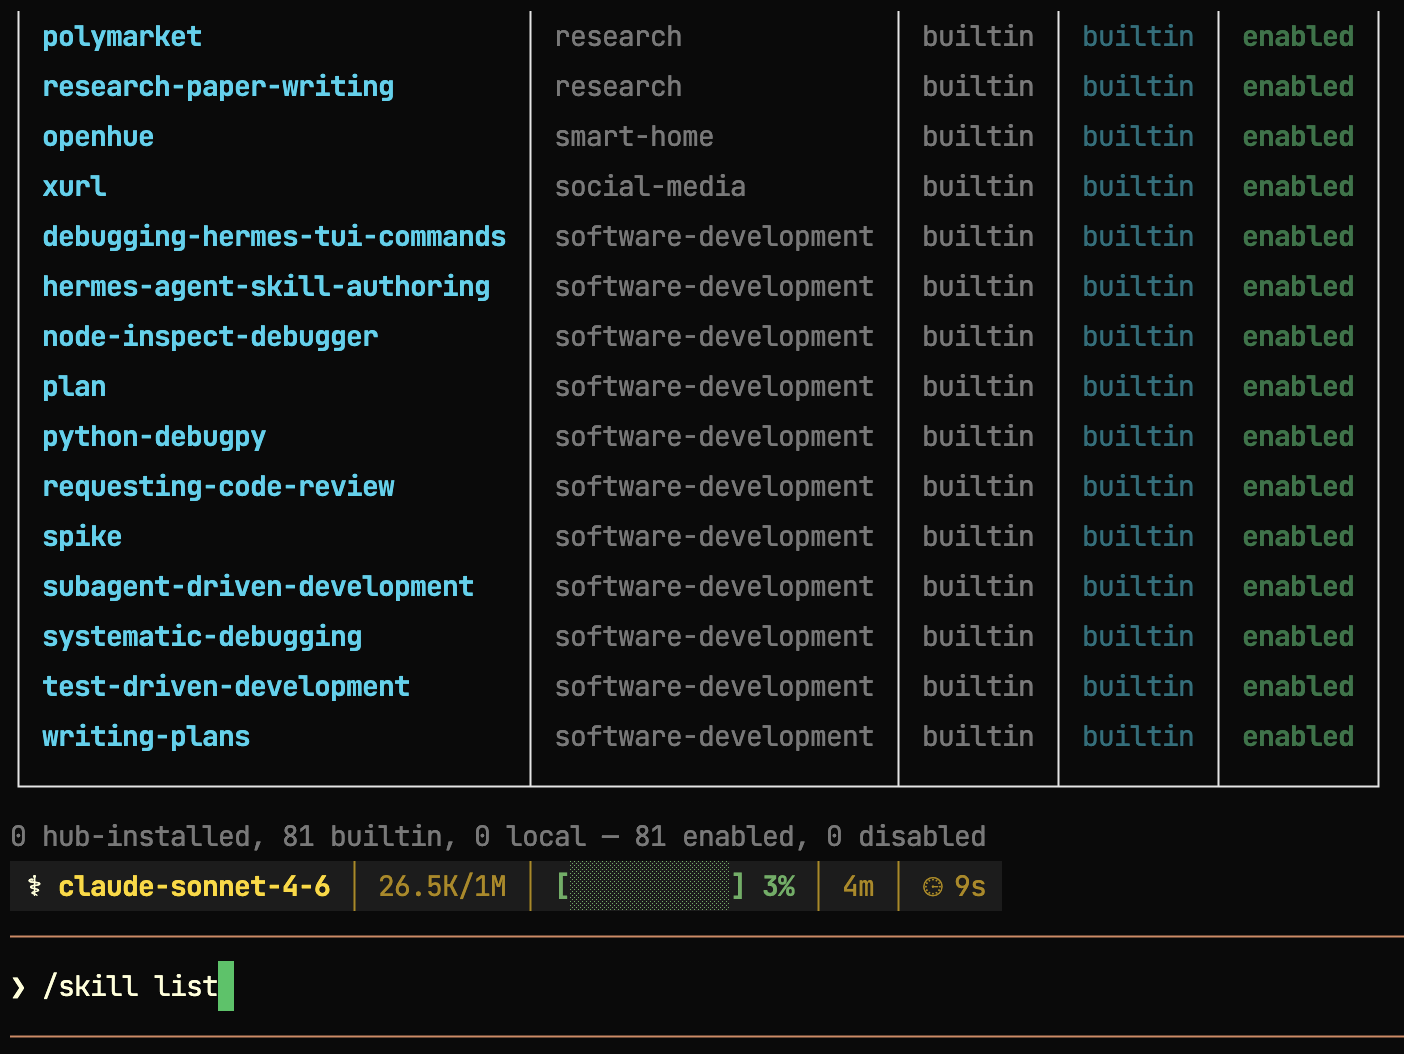Viewport: 1404px width, 1054px height.
Task: Click the enabled status for systematic-debugging
Action: [x=1298, y=637]
